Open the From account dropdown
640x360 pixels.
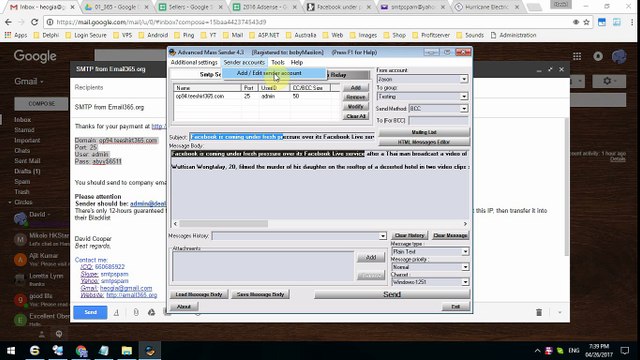[x=464, y=79]
